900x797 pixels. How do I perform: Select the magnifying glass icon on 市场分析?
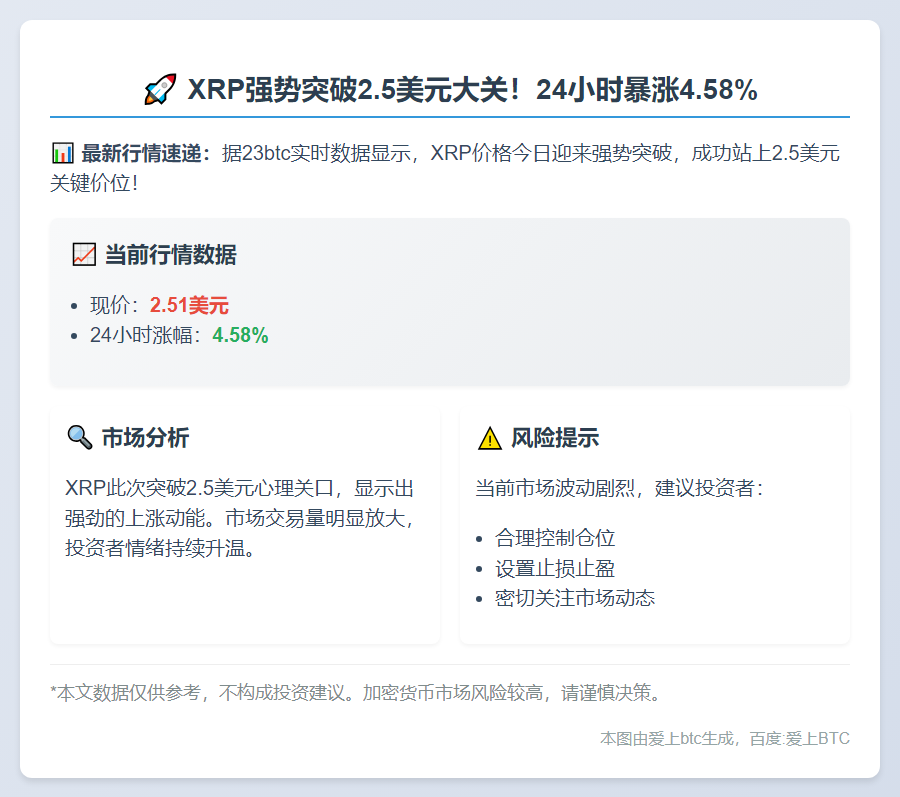[78, 436]
